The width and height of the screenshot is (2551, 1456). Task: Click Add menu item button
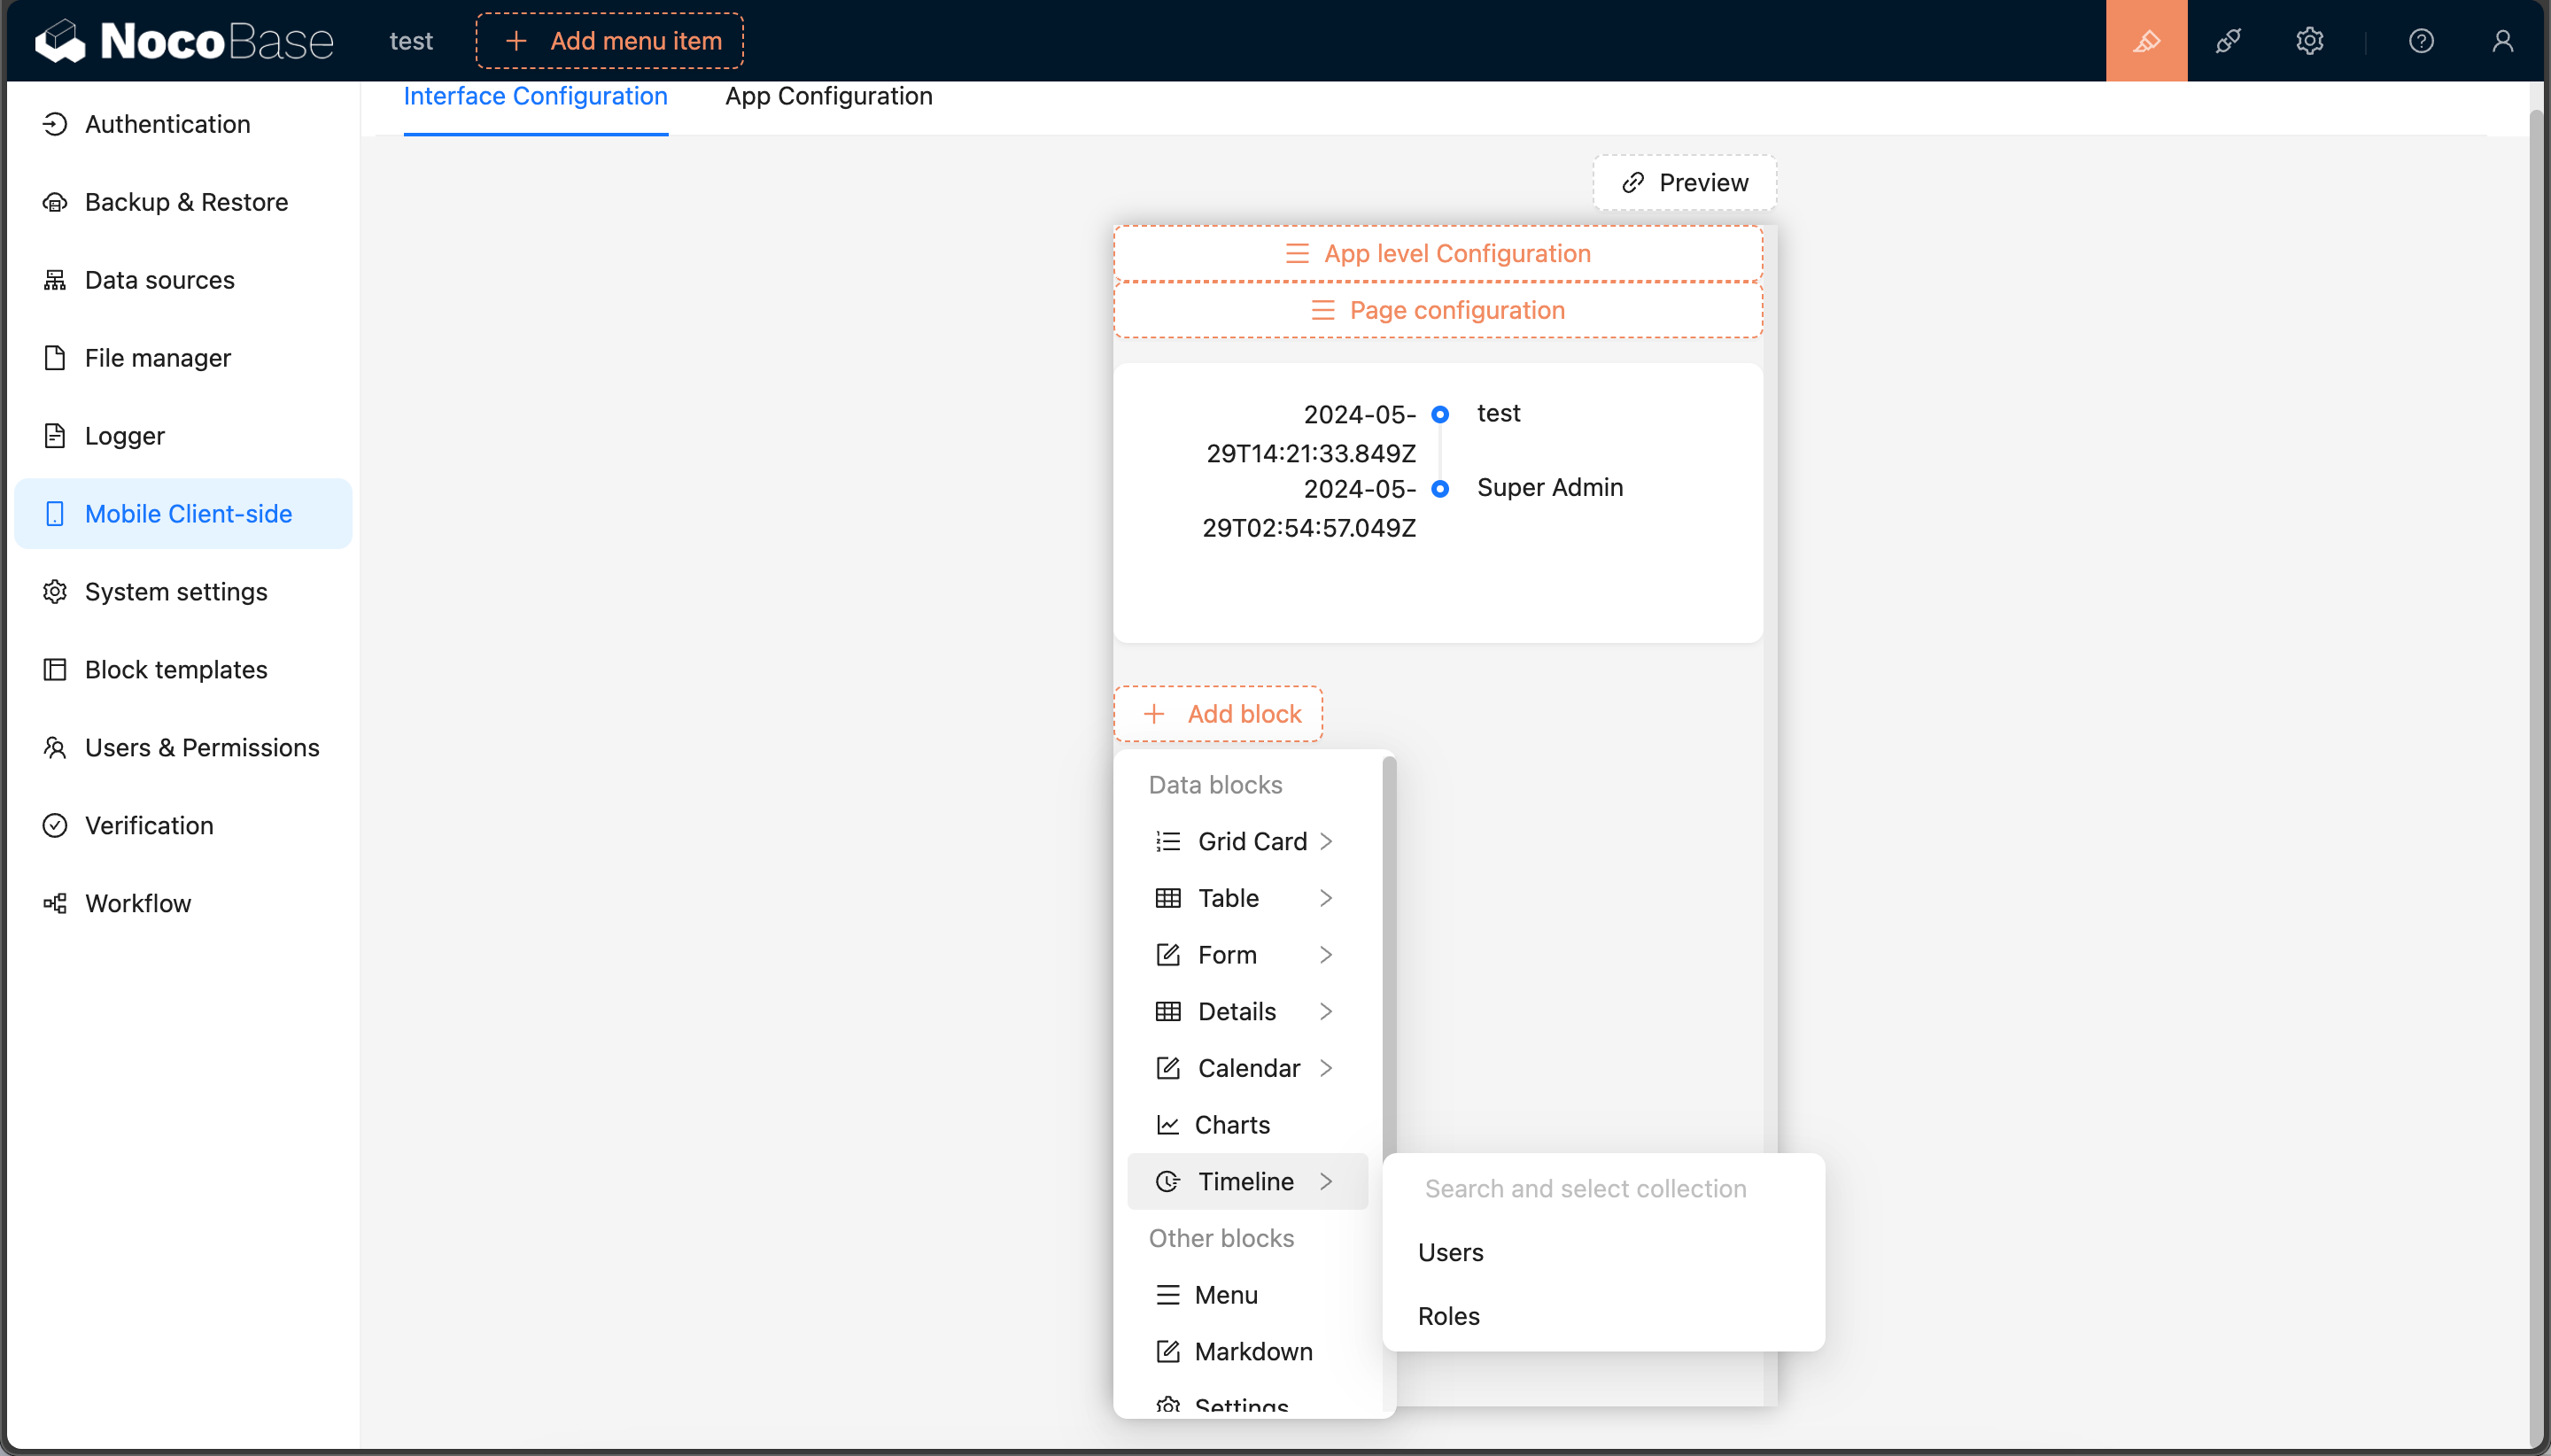click(610, 41)
